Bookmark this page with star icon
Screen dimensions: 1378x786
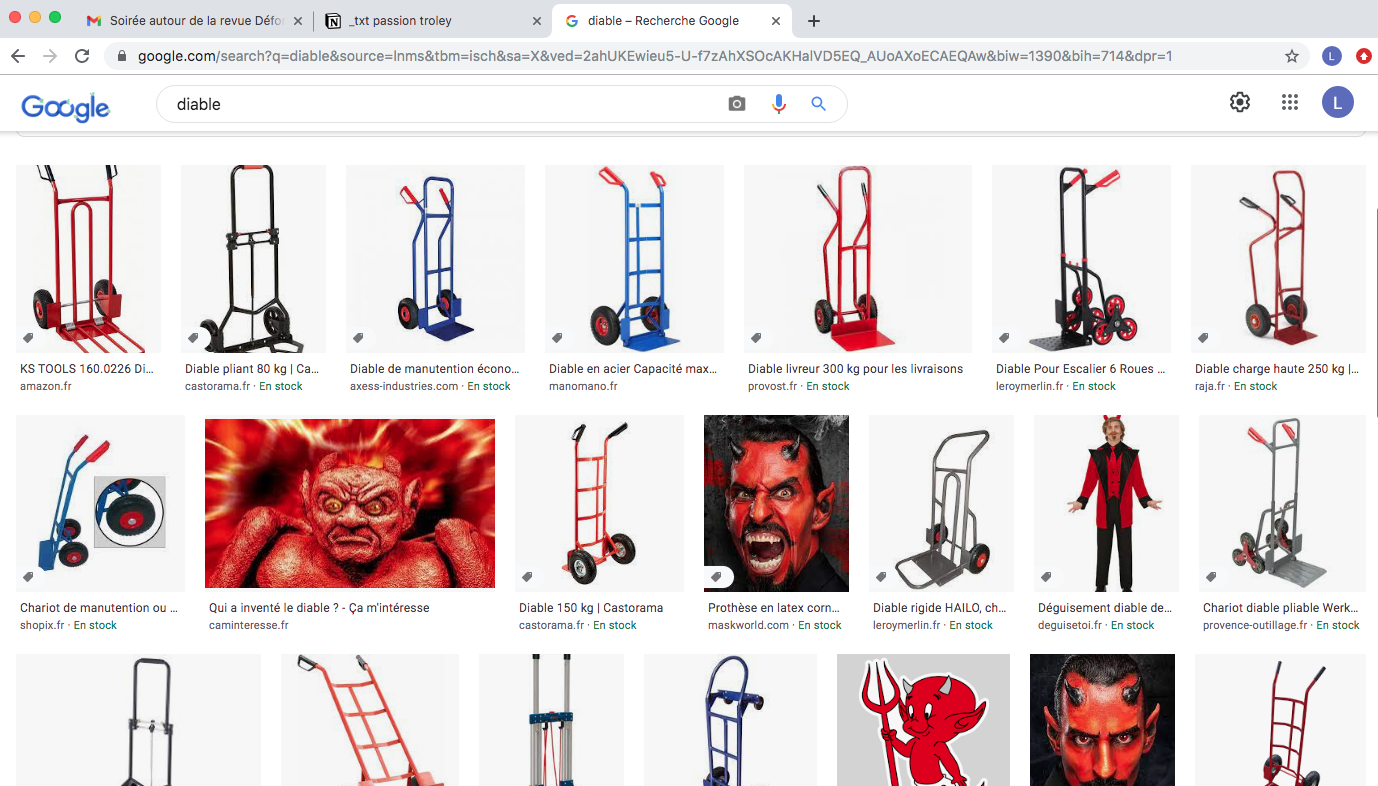pyautogui.click(x=1292, y=56)
